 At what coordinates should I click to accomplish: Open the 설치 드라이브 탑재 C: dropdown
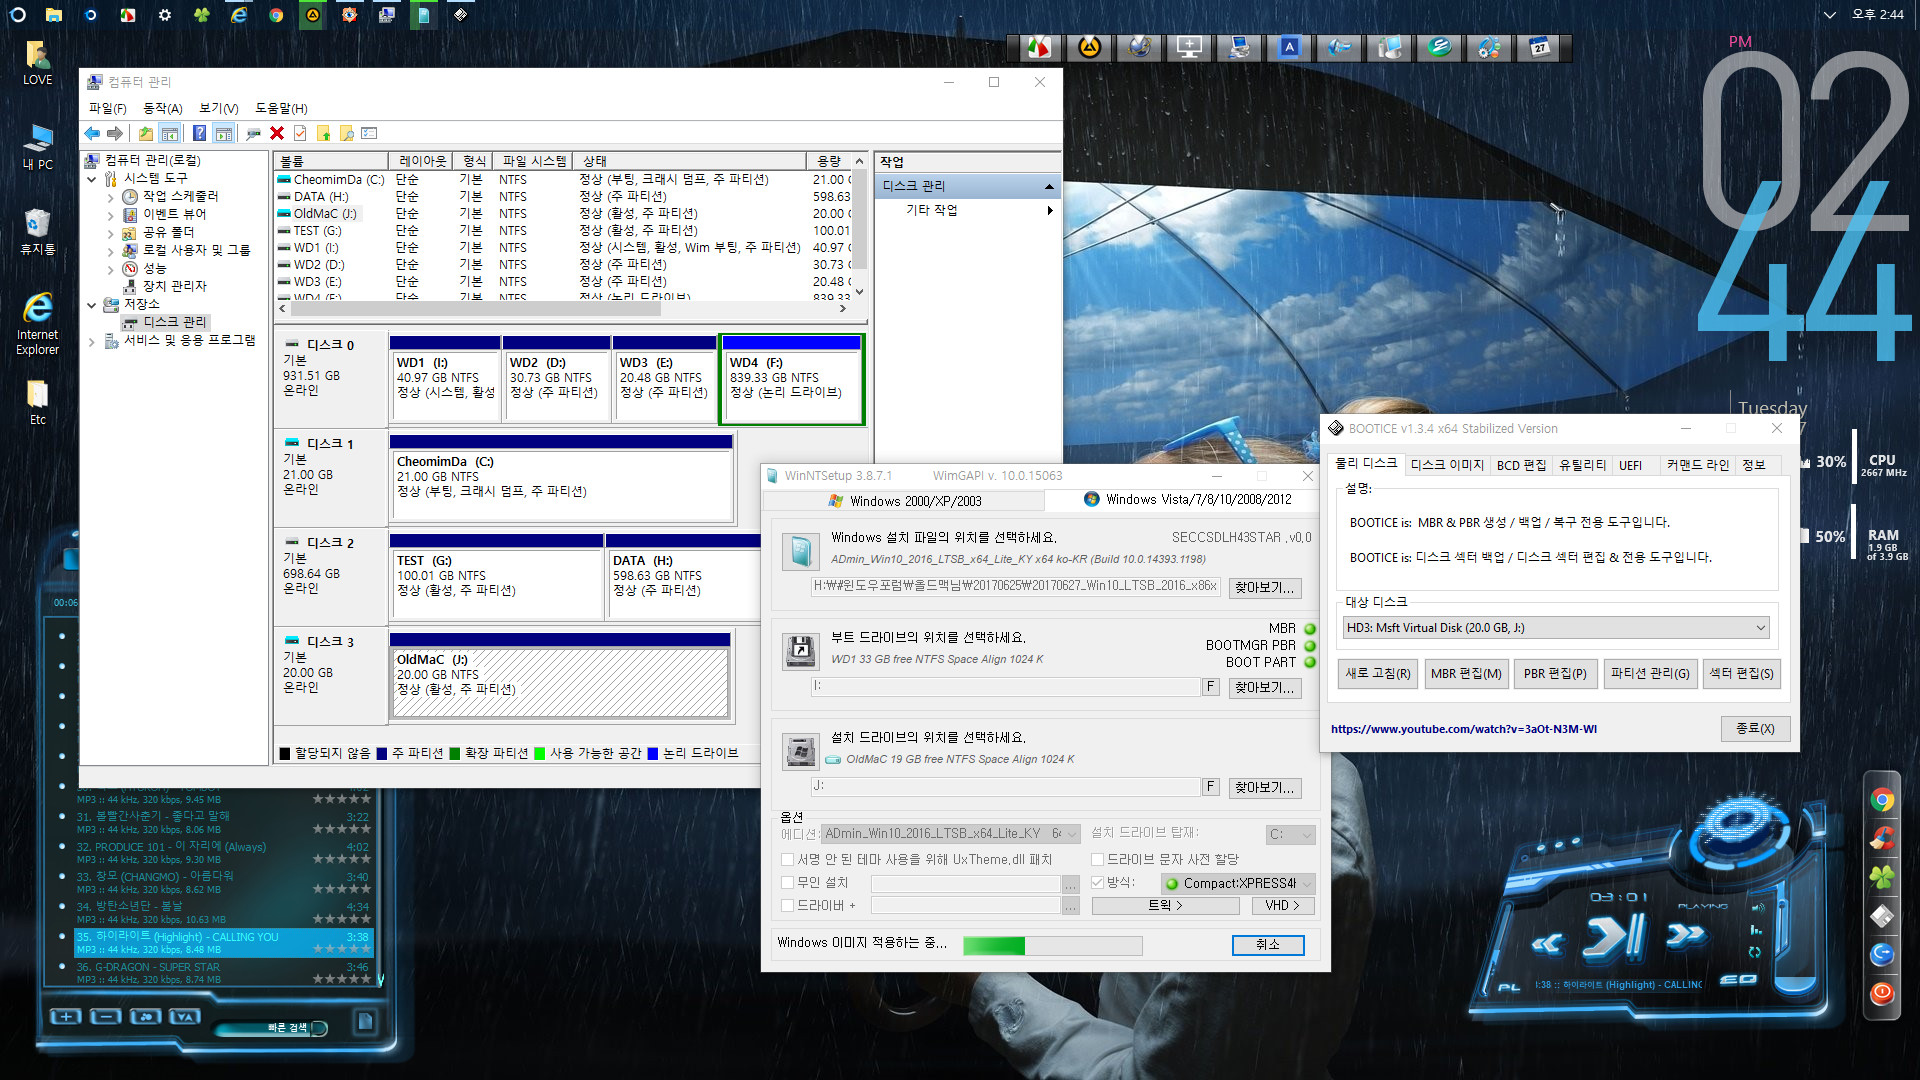1290,834
